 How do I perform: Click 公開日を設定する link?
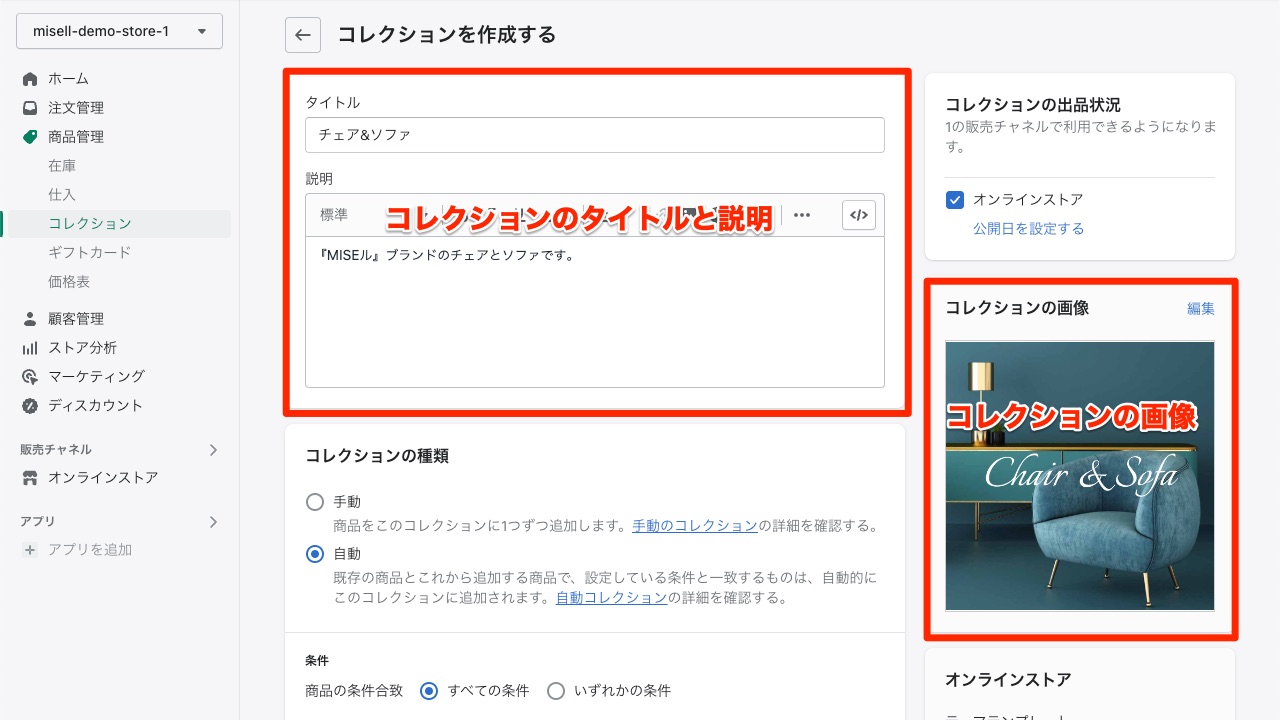(1028, 229)
